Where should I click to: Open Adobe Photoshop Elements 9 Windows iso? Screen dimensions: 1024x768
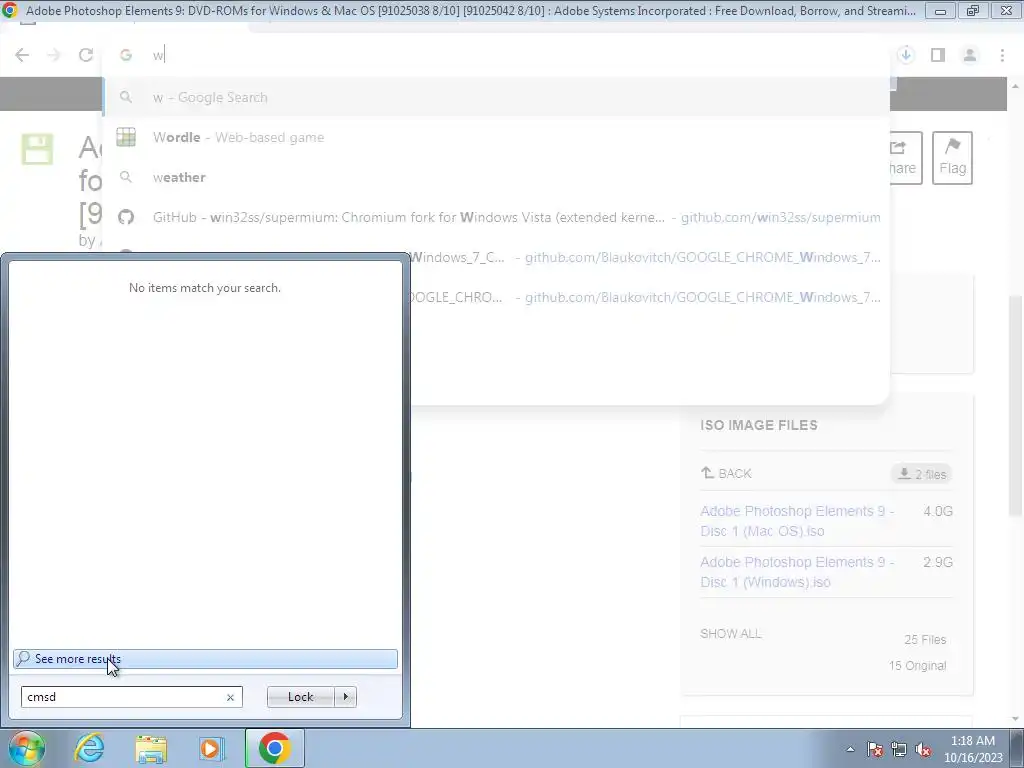click(x=797, y=572)
